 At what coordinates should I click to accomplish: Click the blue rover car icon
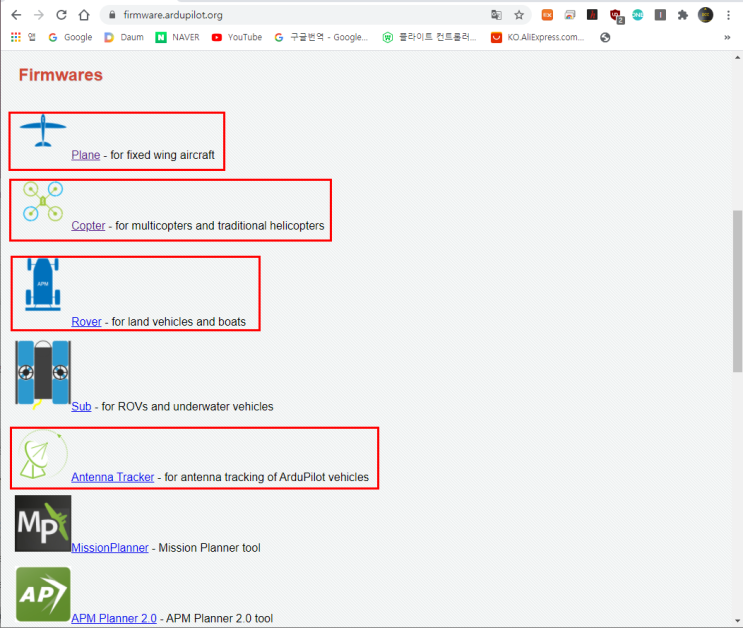[x=43, y=284]
